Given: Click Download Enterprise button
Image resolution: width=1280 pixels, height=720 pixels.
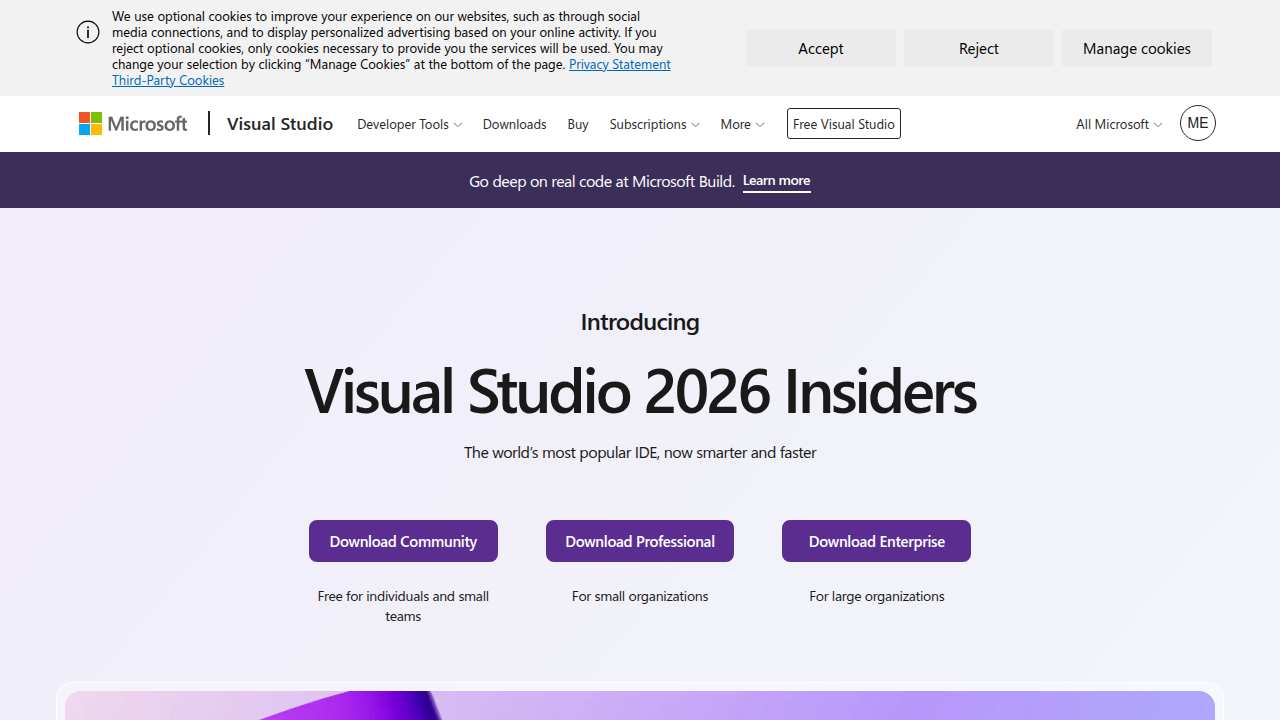Looking at the screenshot, I should [x=876, y=541].
